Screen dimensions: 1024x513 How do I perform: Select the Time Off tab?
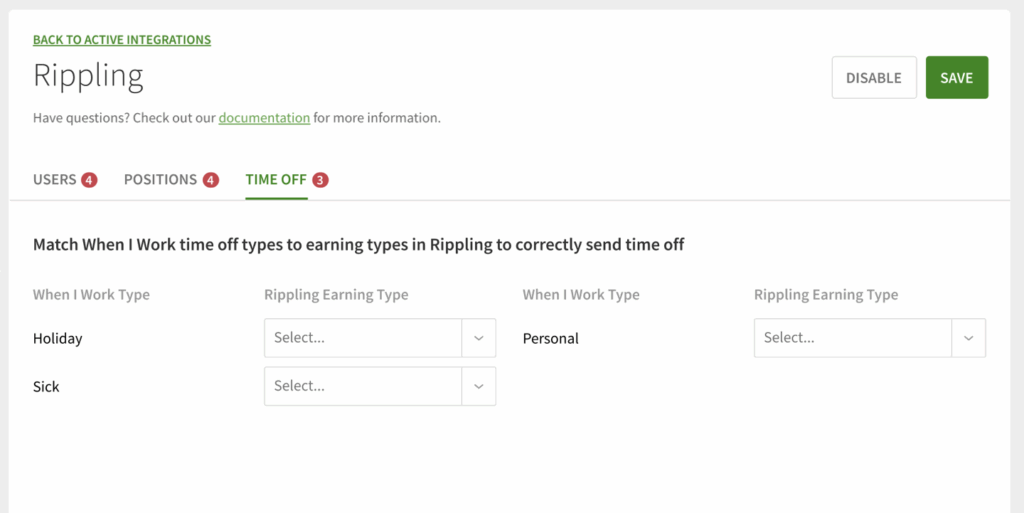pos(276,180)
